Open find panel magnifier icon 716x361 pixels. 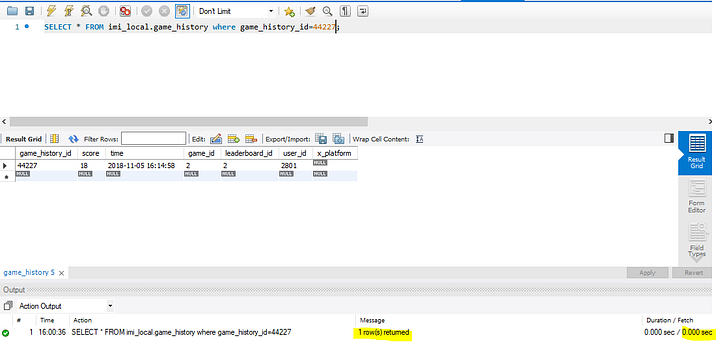(x=327, y=11)
